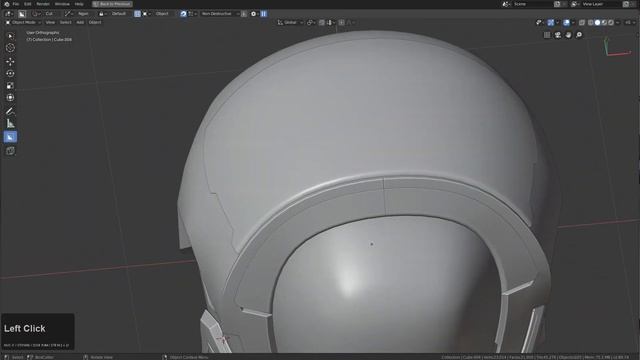Click the View Layer name field

pos(601,4)
